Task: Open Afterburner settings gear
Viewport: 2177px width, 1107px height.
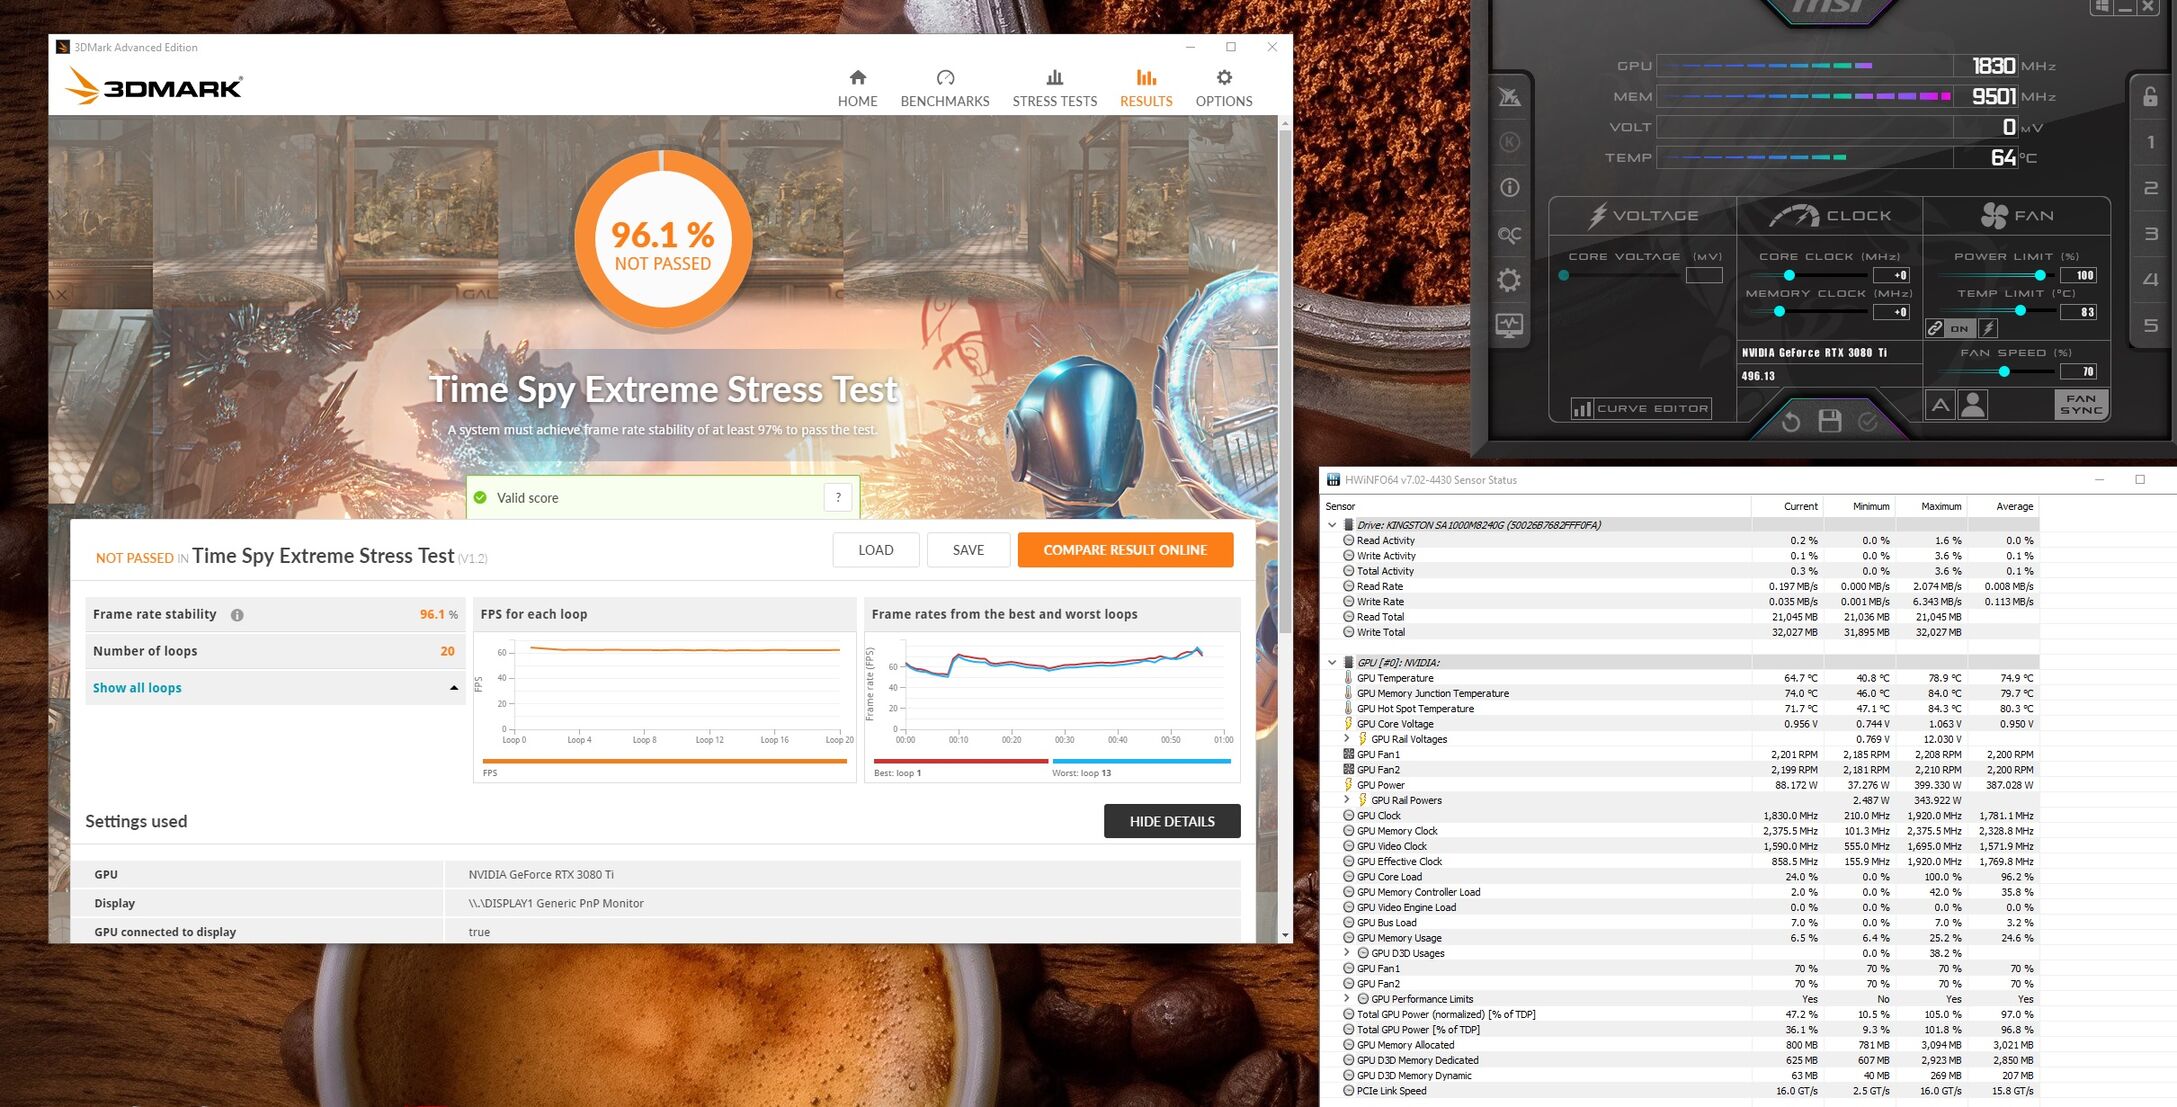Action: coord(1509,280)
